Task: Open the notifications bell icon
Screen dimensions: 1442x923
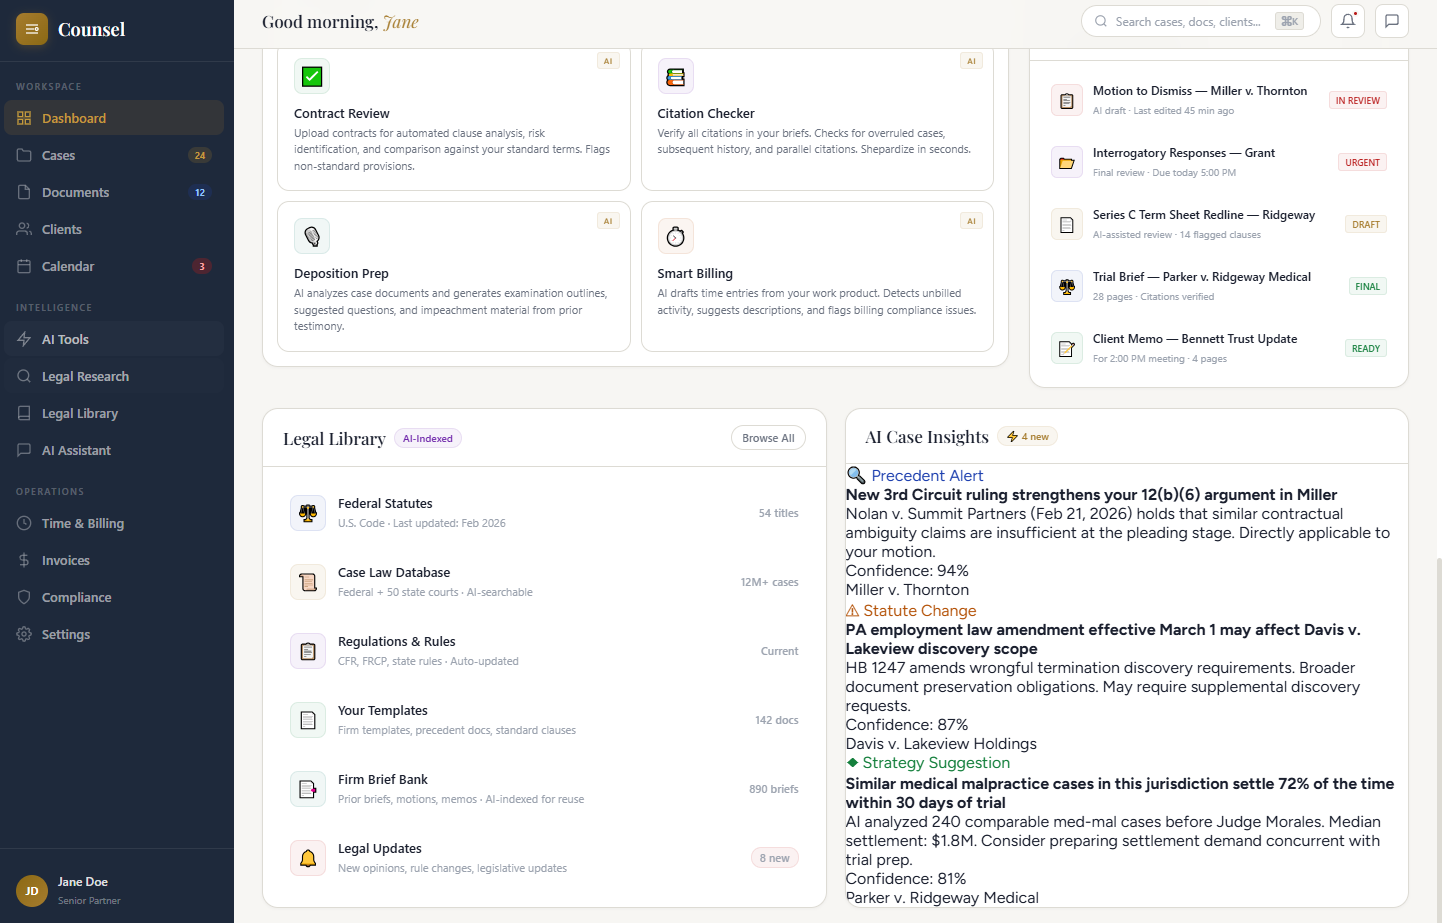Action: click(1348, 21)
